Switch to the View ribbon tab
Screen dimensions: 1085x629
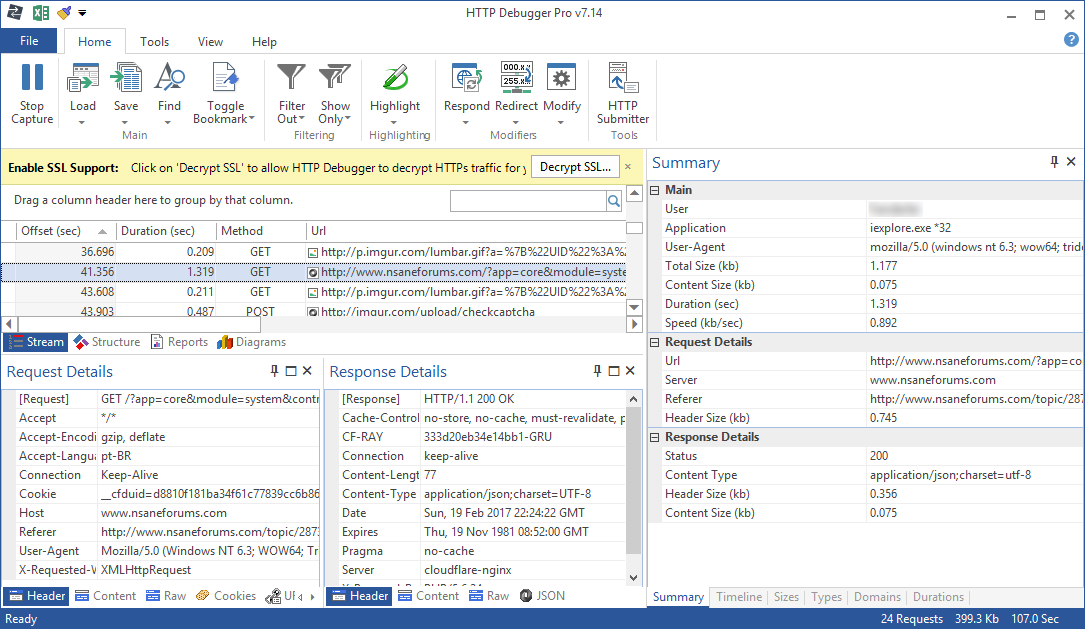click(x=210, y=42)
